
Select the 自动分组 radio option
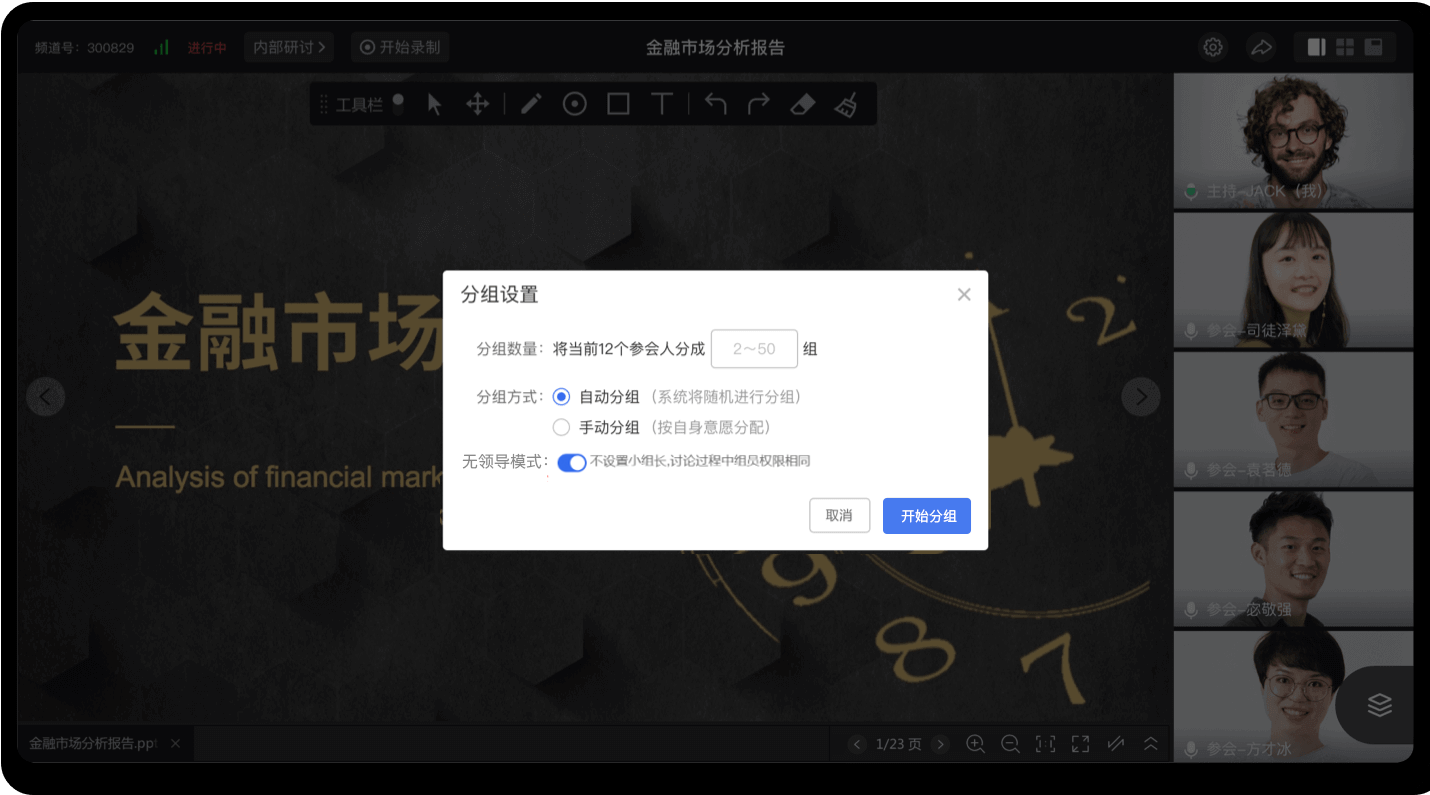561,397
